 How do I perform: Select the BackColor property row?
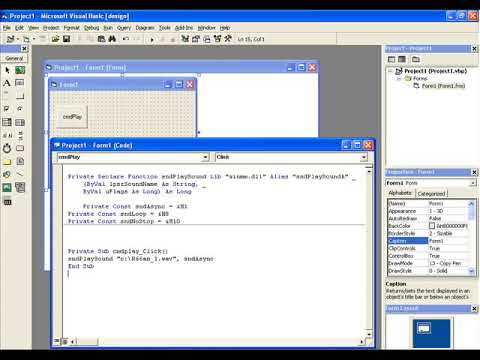click(x=428, y=226)
